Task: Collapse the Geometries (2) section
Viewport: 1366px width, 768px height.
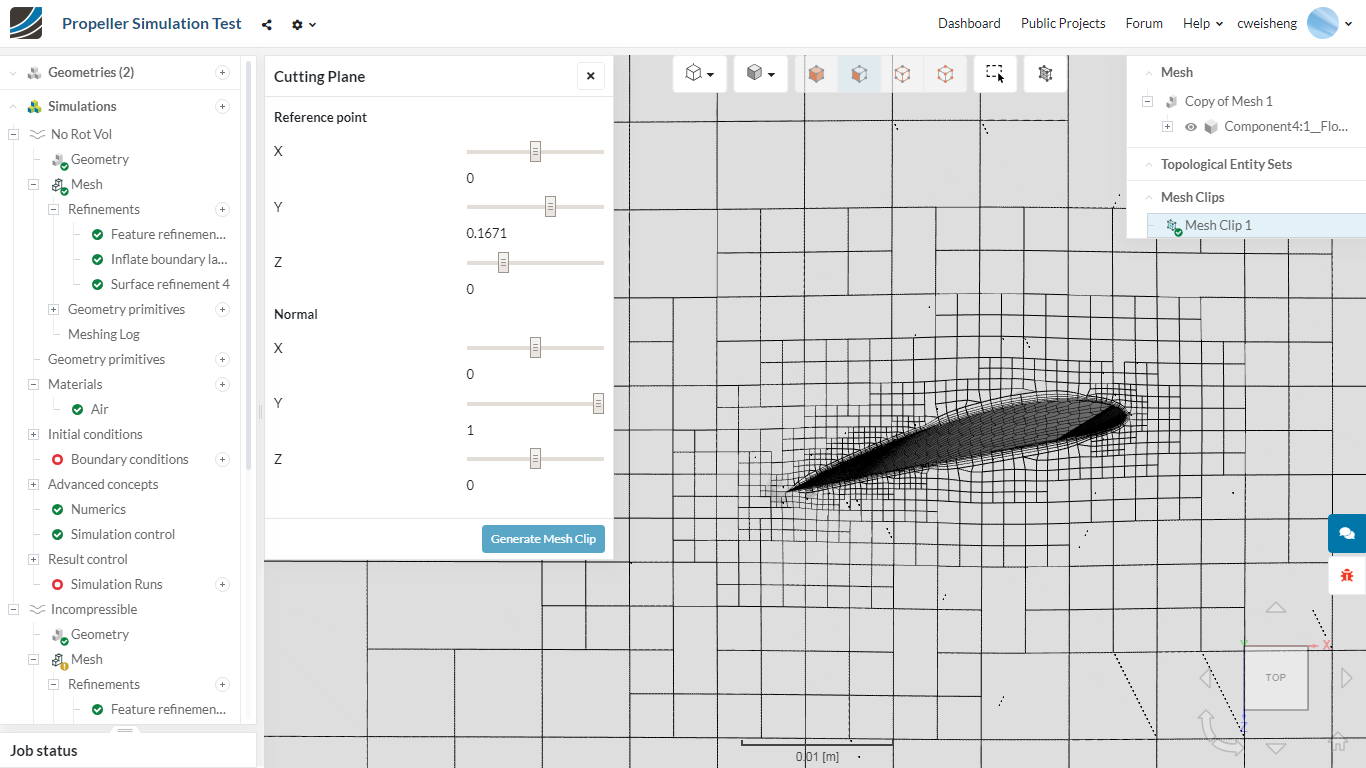Action: (13, 73)
